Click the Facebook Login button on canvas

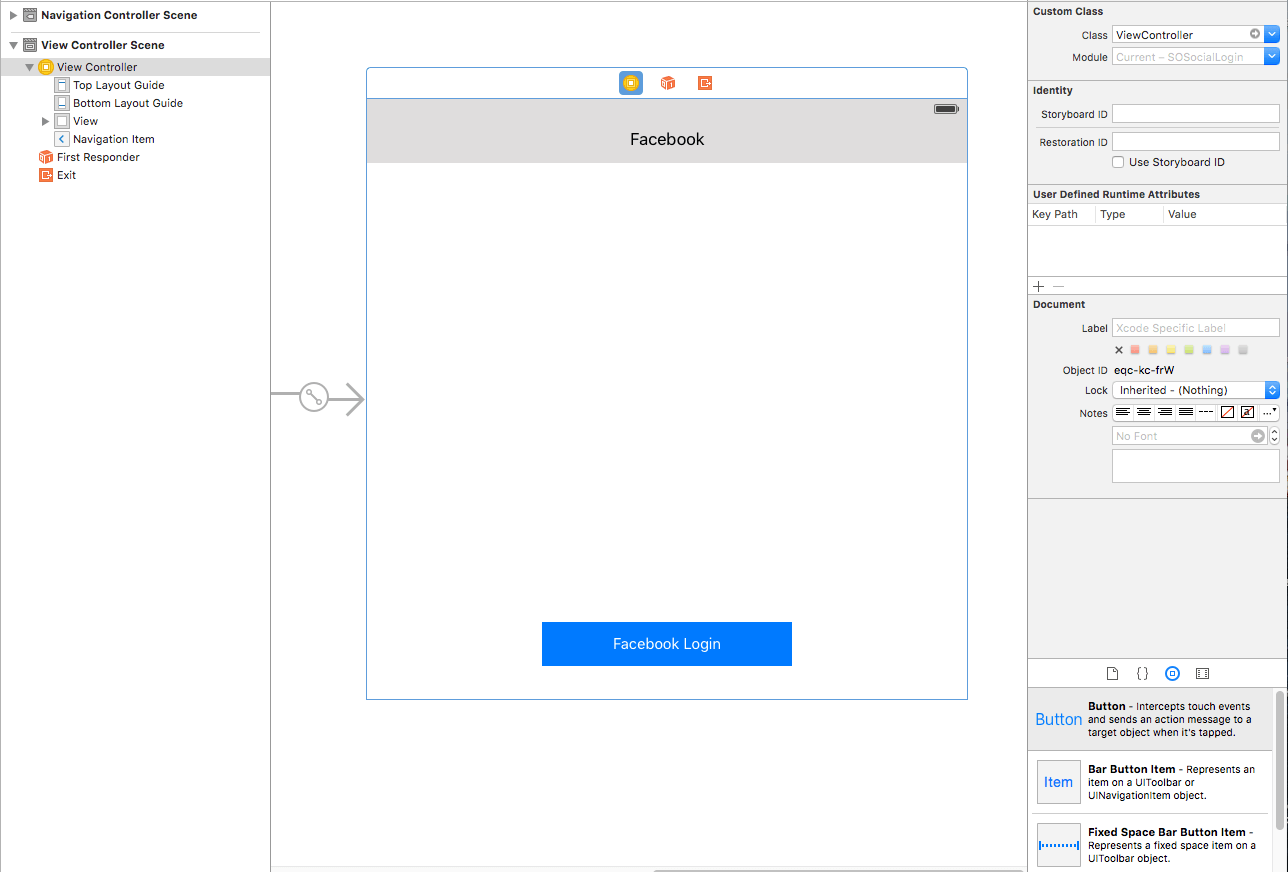click(x=667, y=644)
